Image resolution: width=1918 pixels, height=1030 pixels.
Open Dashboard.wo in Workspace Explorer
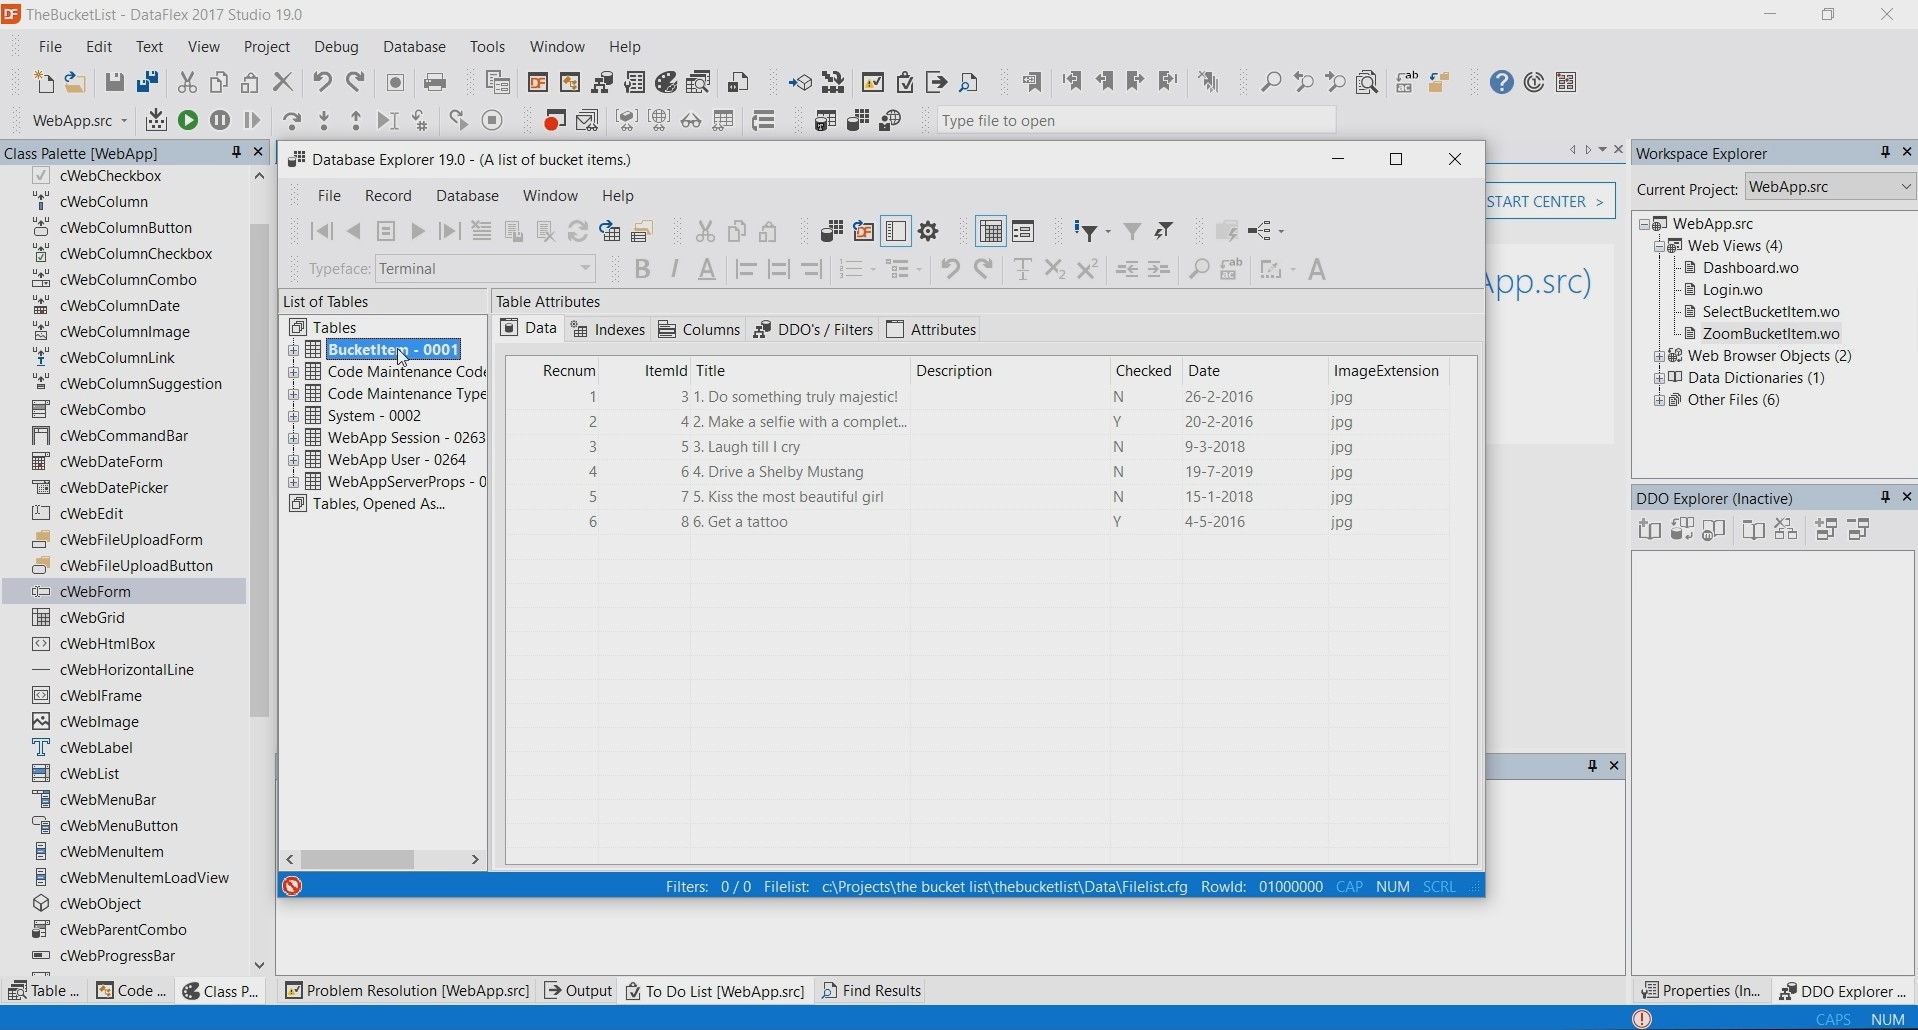click(1751, 268)
